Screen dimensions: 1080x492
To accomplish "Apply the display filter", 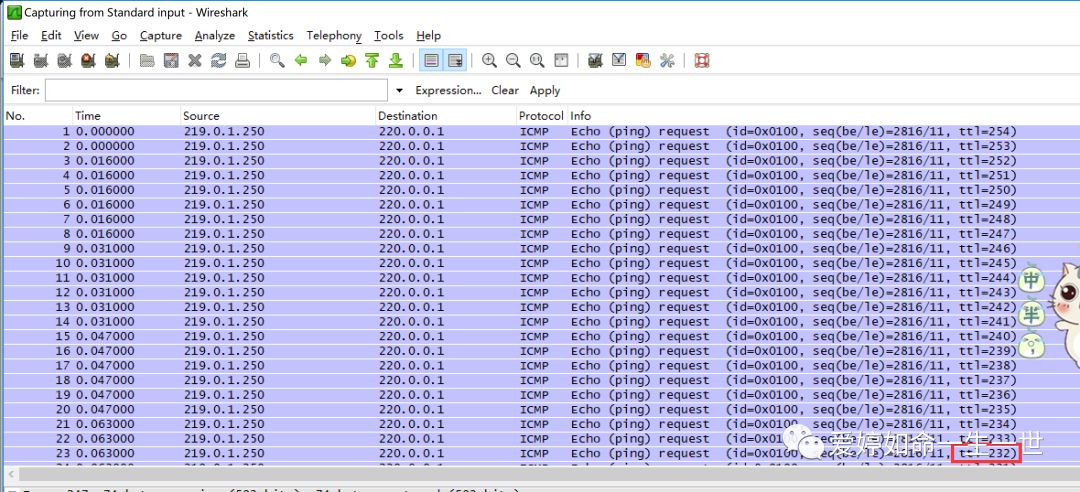I will pos(545,90).
